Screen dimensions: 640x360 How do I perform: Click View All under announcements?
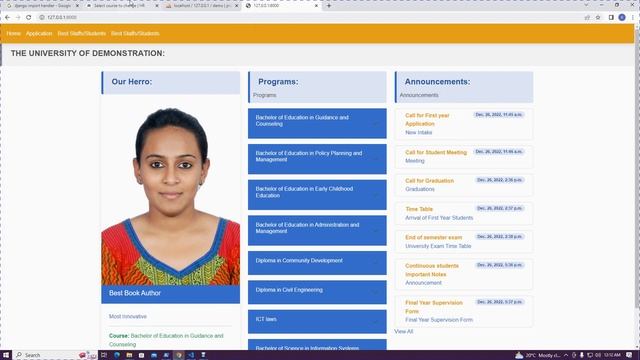[404, 331]
